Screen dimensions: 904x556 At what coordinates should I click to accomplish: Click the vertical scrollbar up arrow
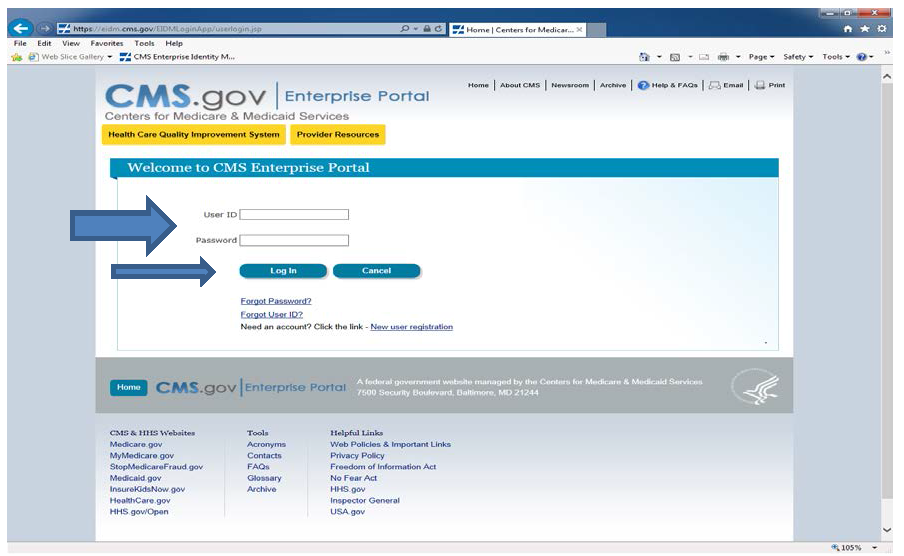tap(887, 76)
